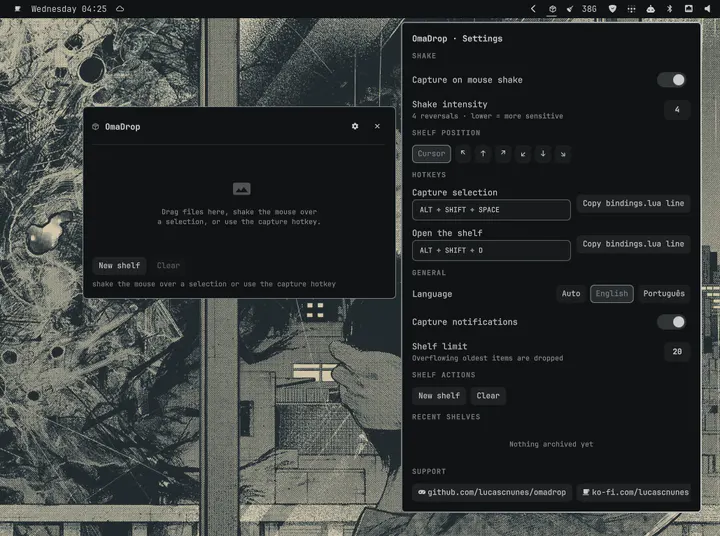Click New shelf in the OmaDrop shelf window
This screenshot has width=720, height=536.
click(119, 265)
